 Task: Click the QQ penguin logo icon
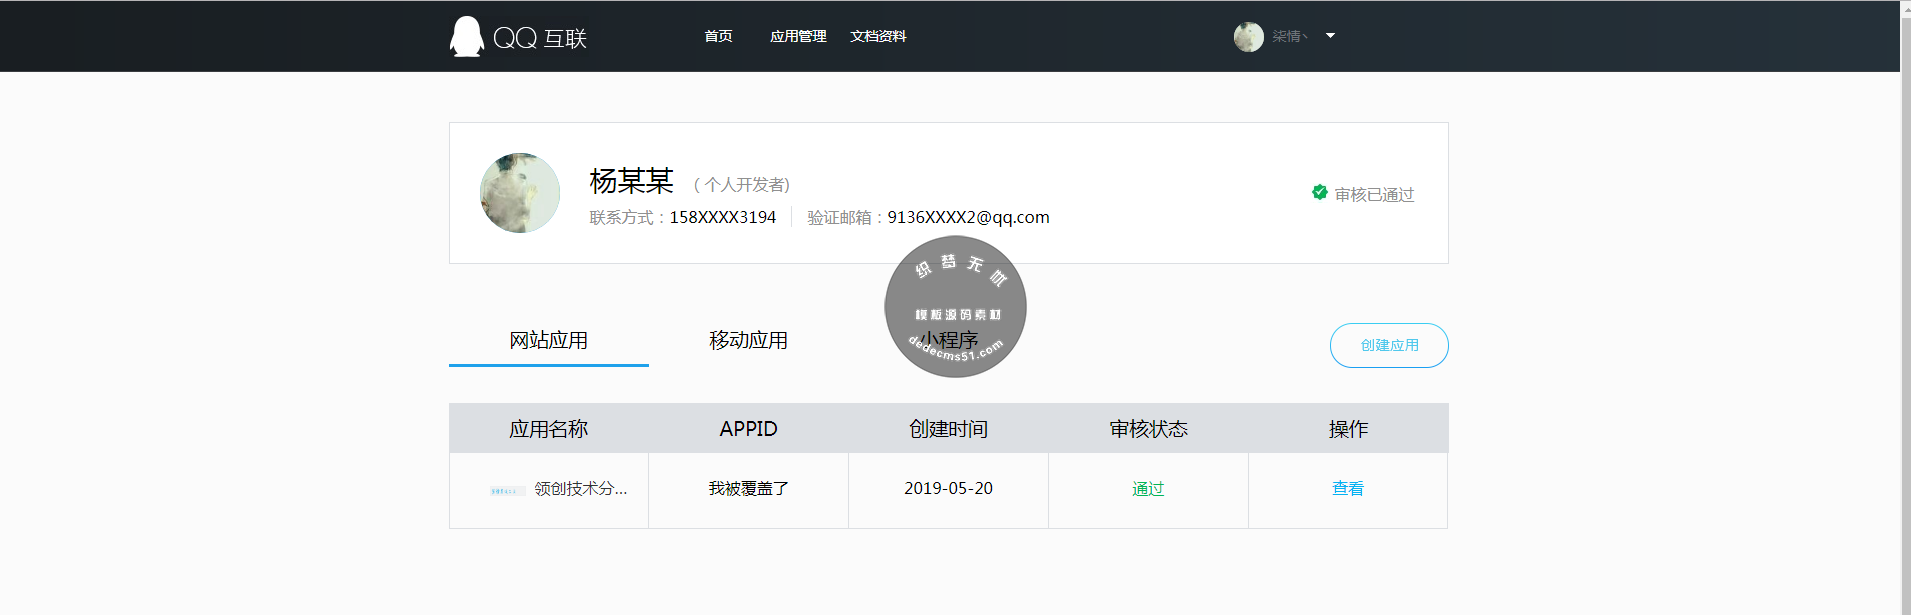[466, 37]
